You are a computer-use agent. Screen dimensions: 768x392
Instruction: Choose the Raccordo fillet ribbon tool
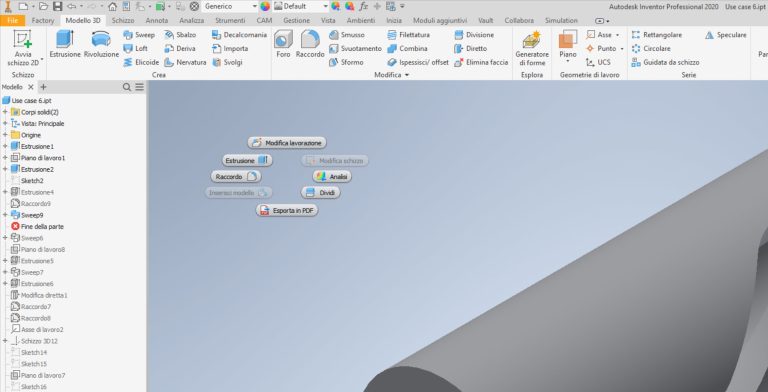tap(310, 44)
